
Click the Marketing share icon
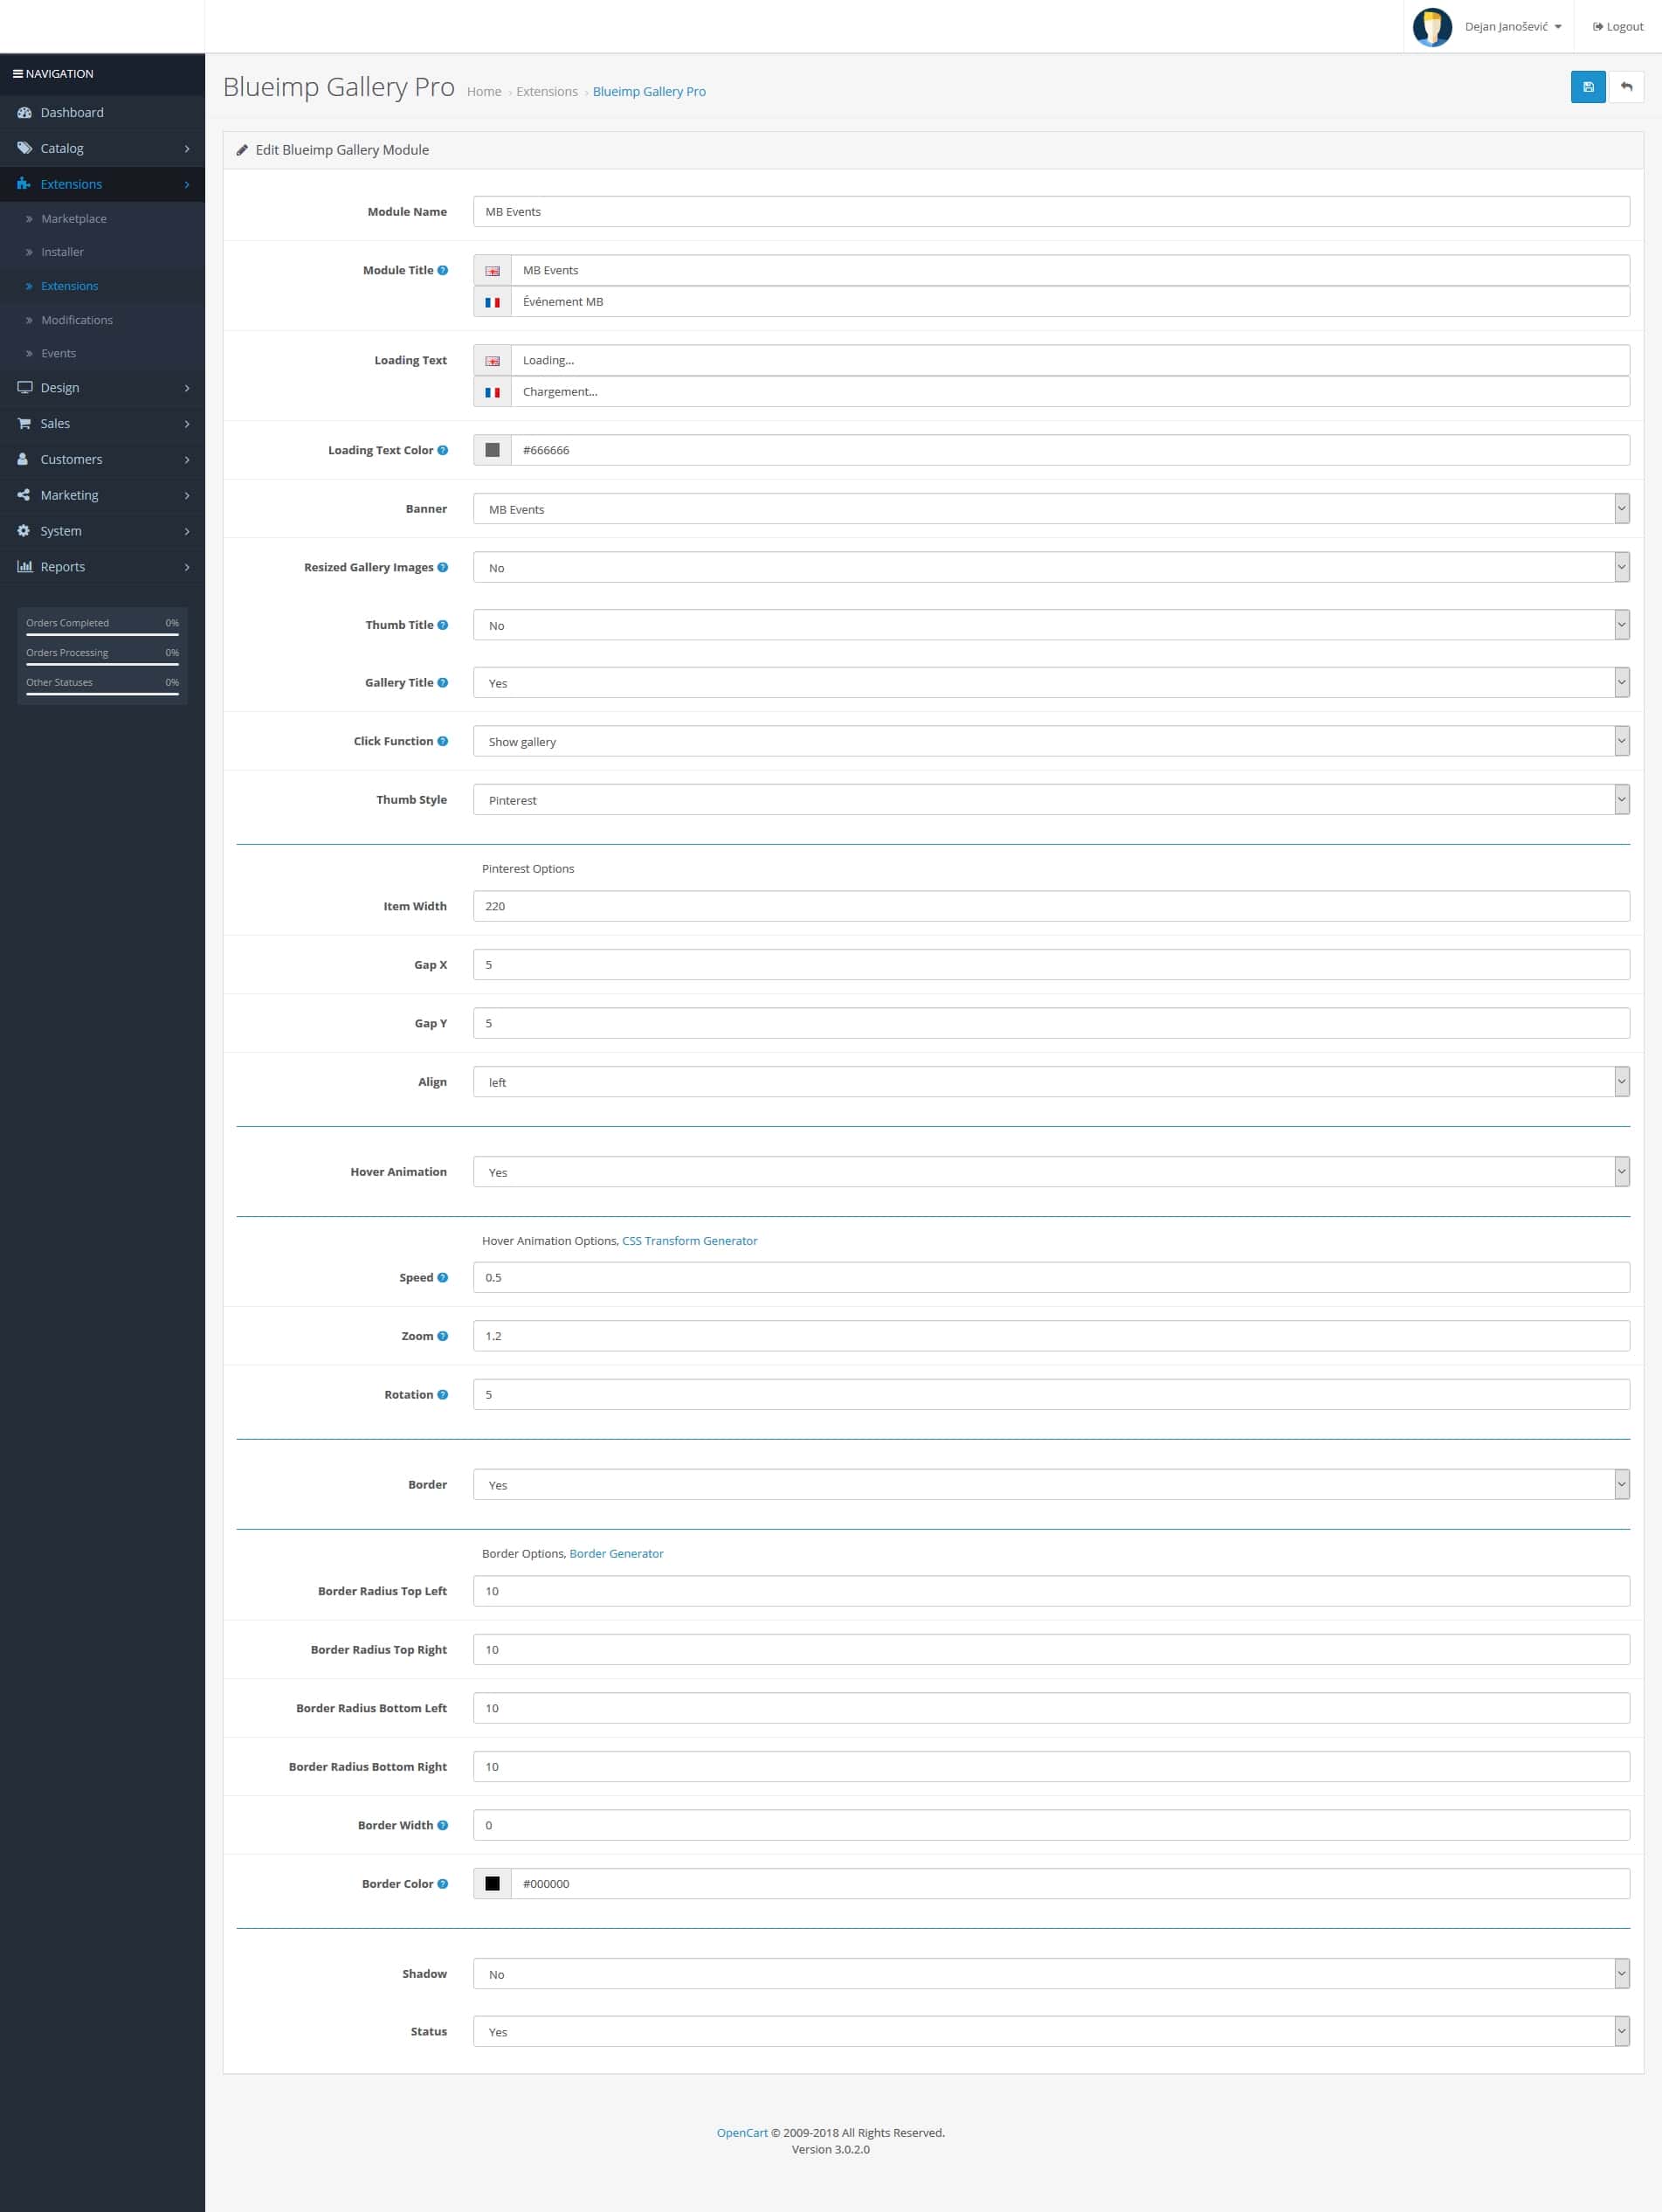click(24, 495)
